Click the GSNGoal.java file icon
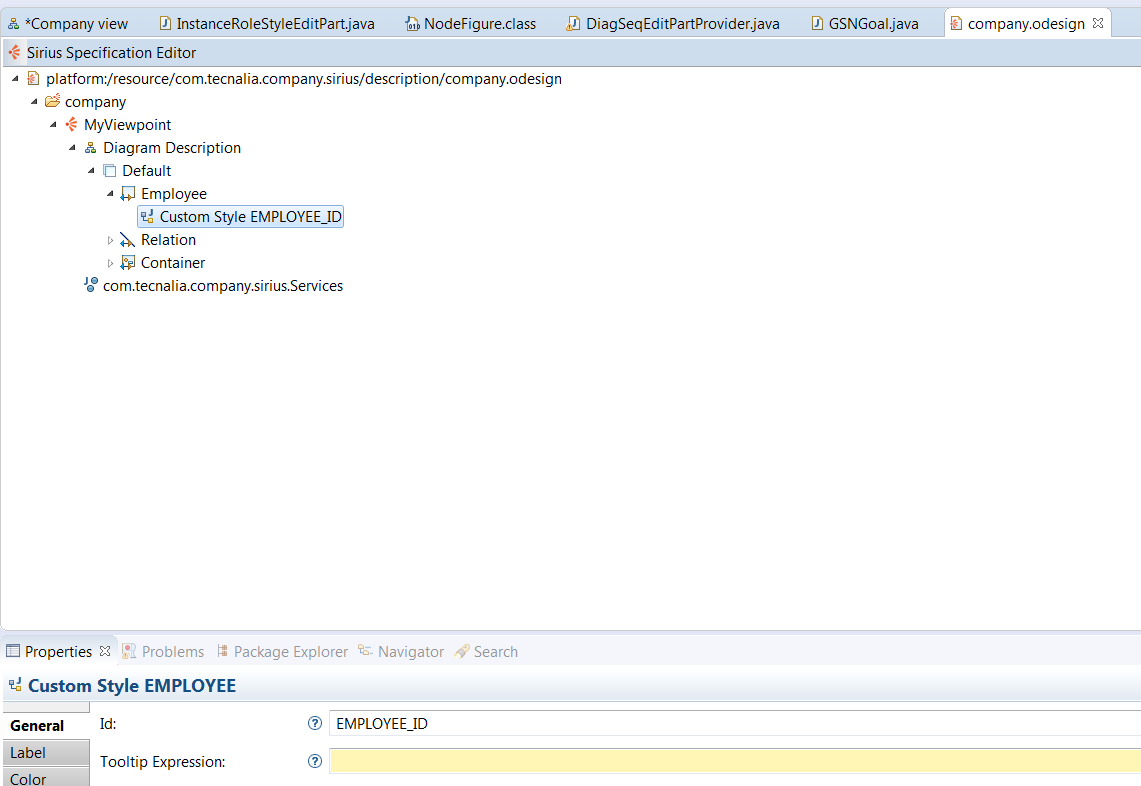This screenshot has width=1141, height=786. point(817,23)
